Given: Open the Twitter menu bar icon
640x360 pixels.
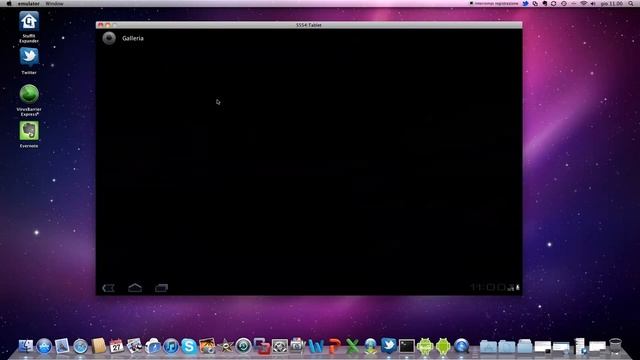Looking at the screenshot, I should pyautogui.click(x=526, y=4).
